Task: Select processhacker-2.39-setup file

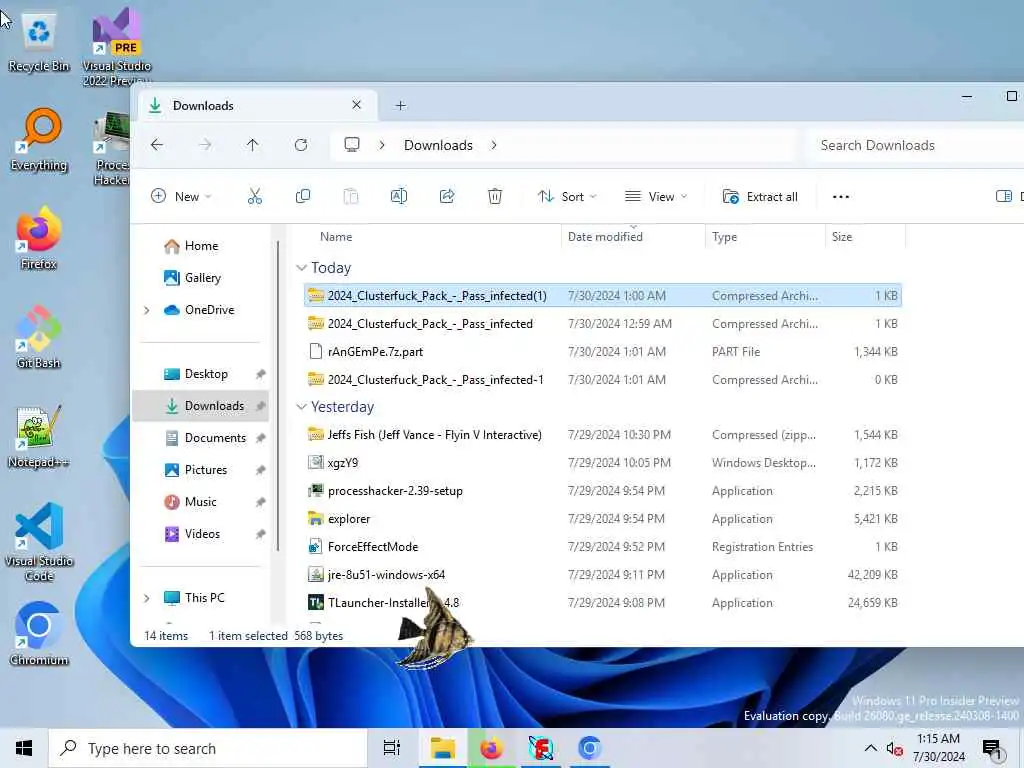Action: tap(603, 490)
